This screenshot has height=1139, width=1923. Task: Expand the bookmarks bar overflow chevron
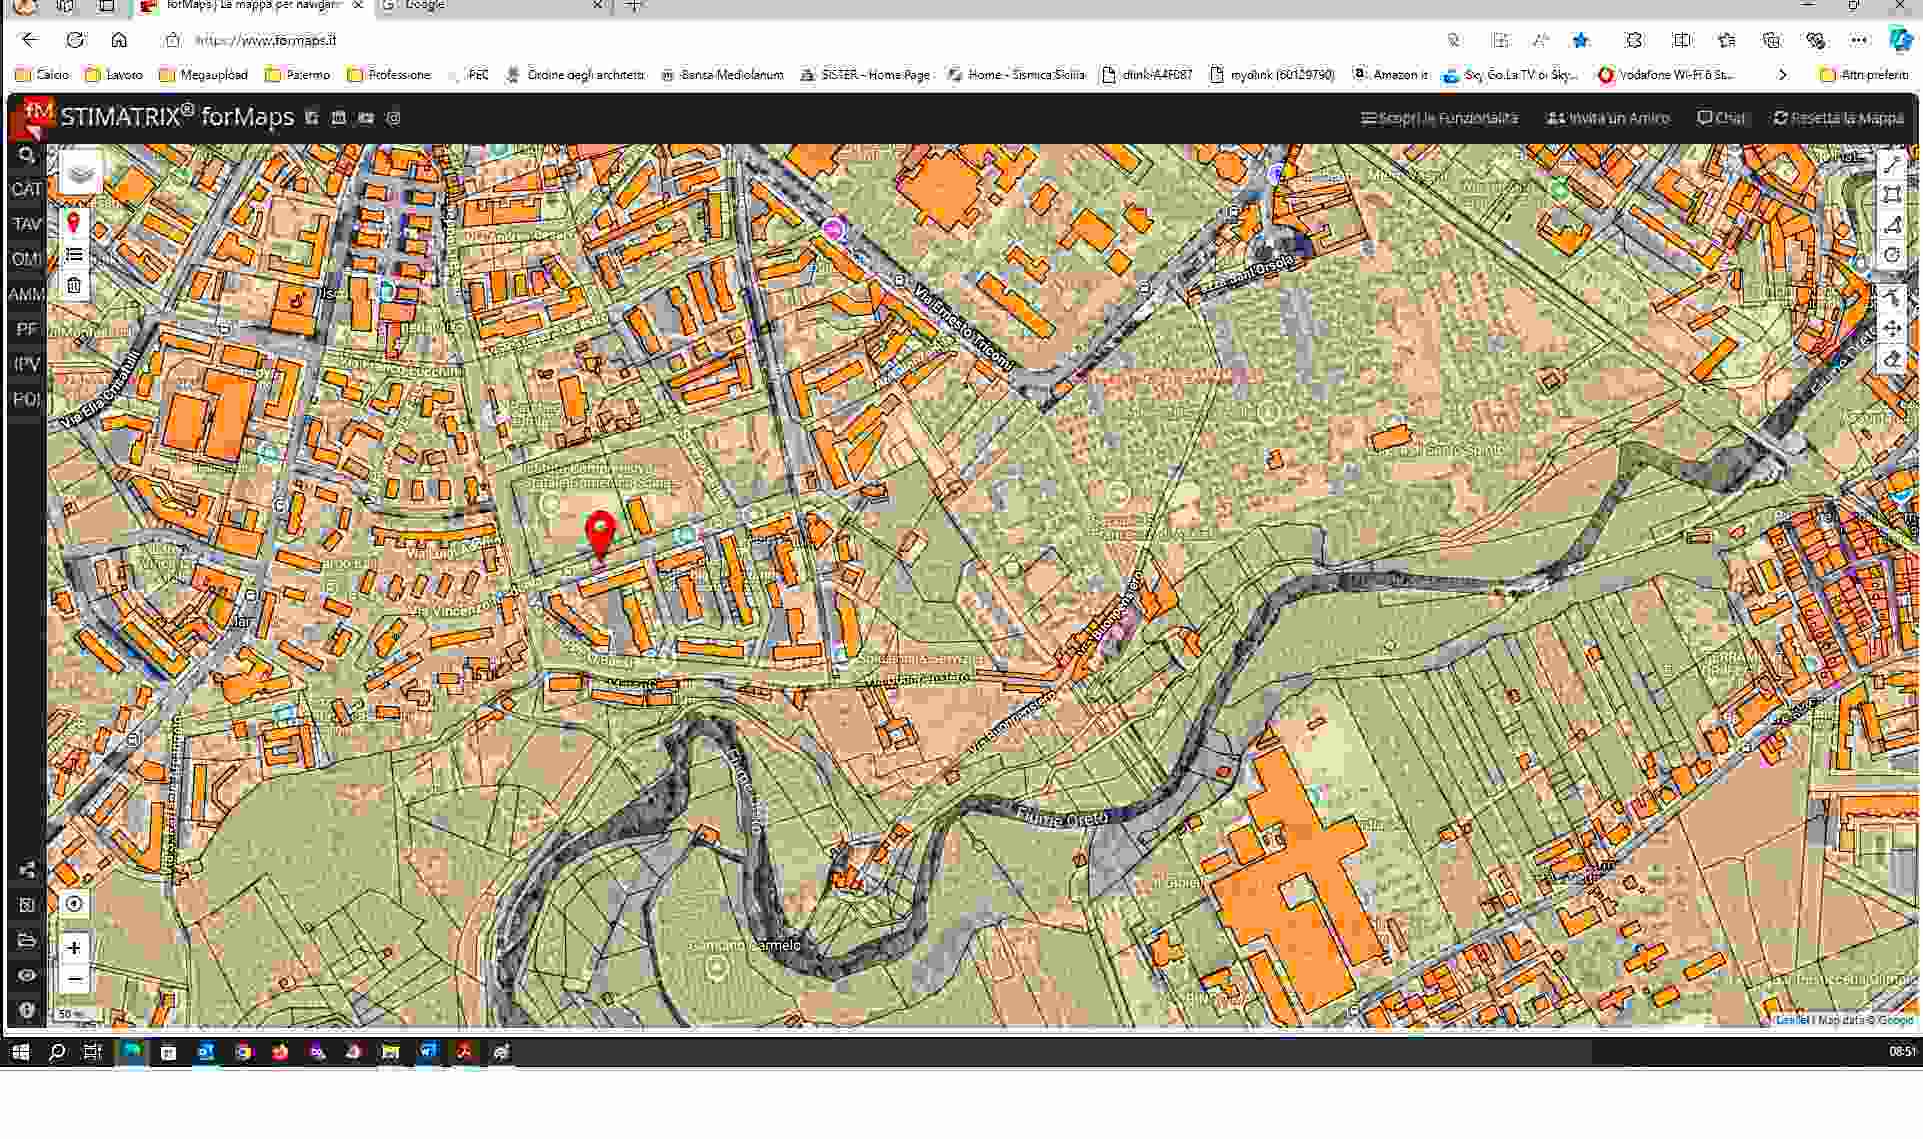click(x=1782, y=74)
